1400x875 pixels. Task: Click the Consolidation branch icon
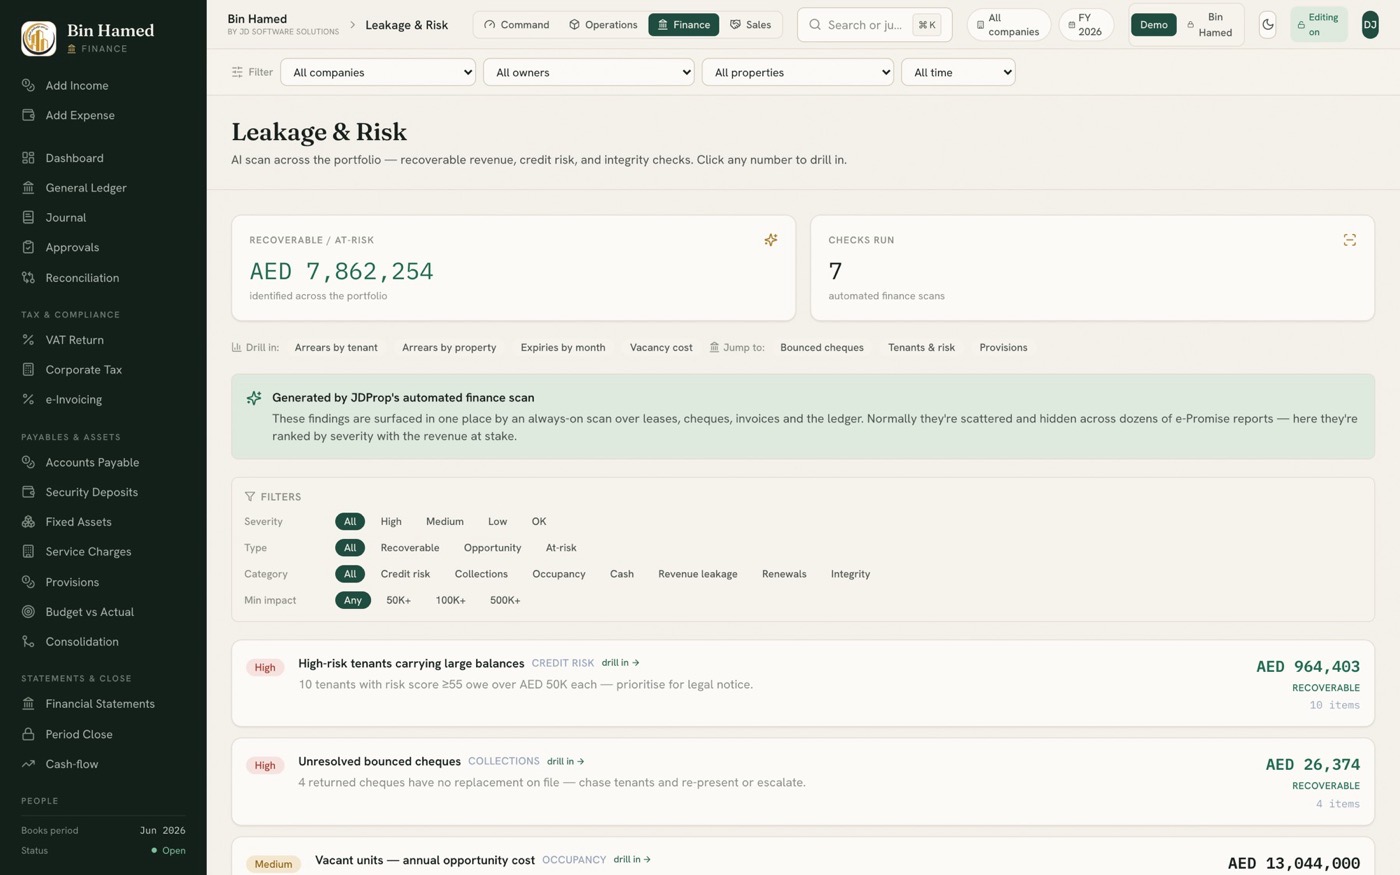point(28,642)
